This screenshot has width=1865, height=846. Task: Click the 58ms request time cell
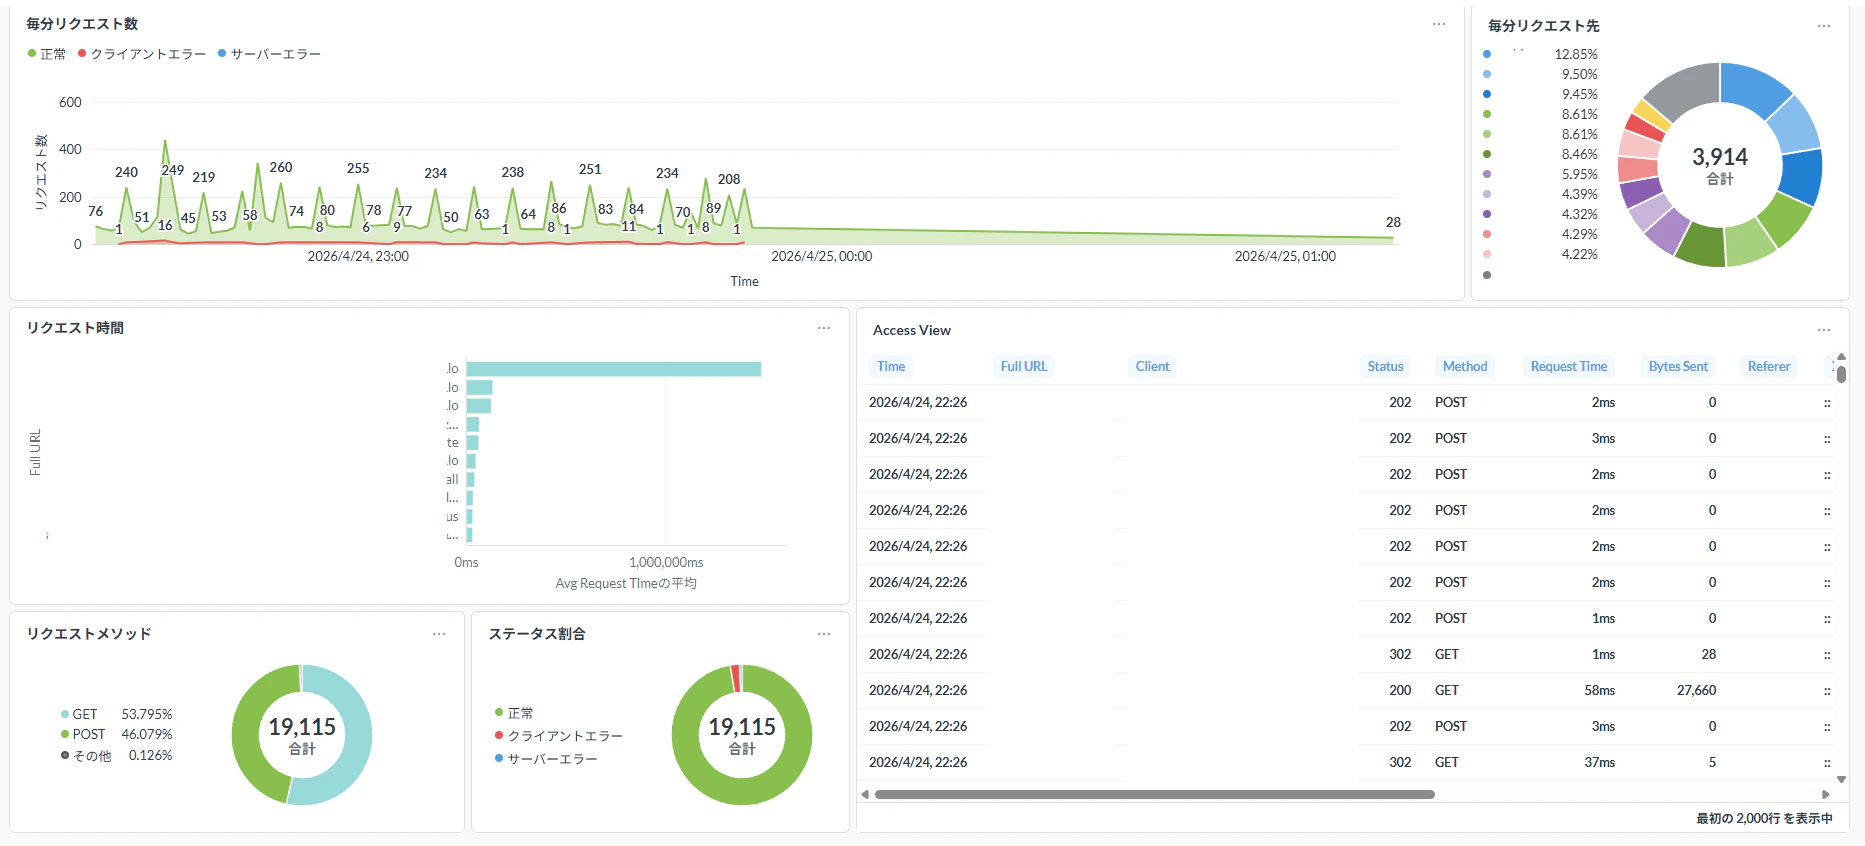(1599, 690)
